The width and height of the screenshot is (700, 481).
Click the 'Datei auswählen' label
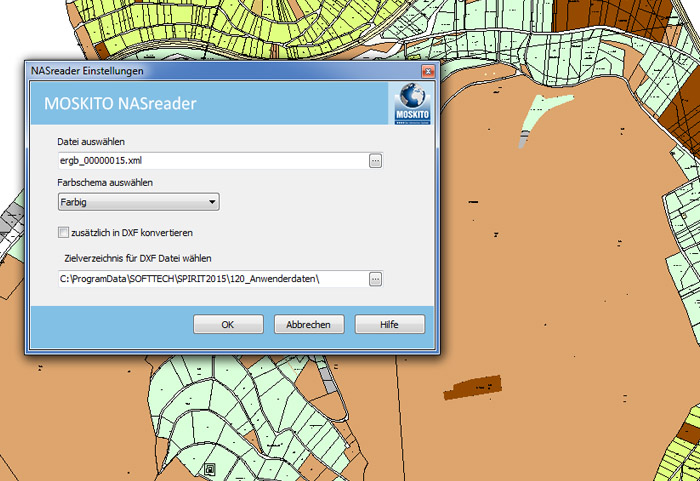pyautogui.click(x=91, y=142)
